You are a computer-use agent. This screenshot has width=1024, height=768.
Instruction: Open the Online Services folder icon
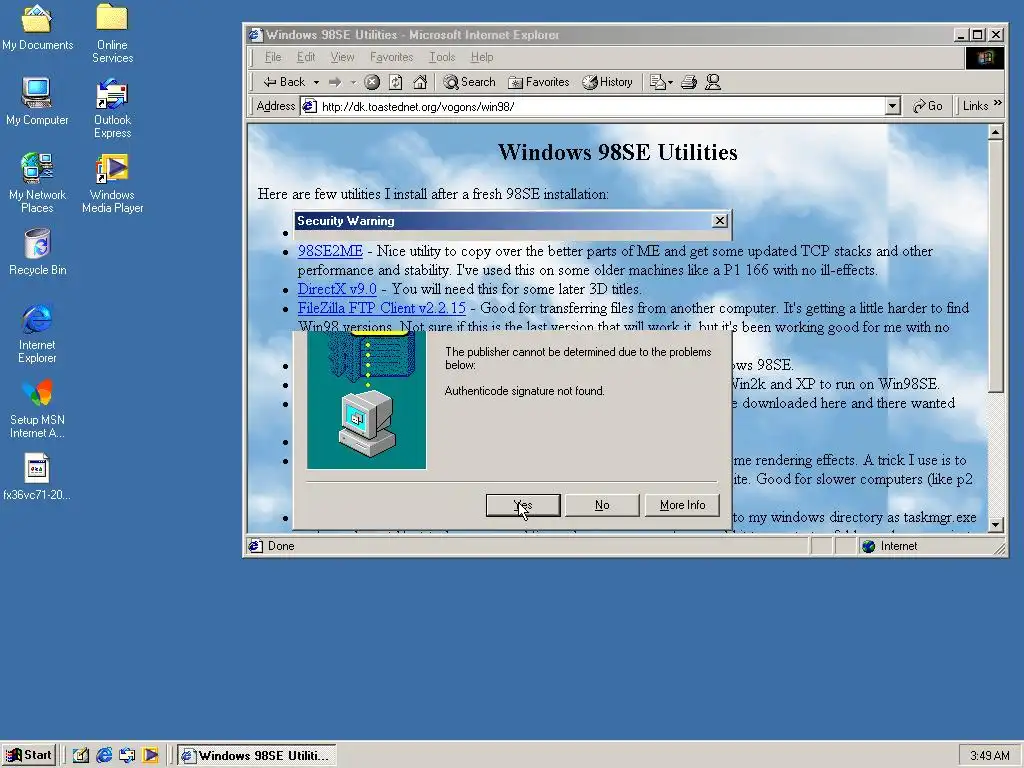tap(112, 33)
